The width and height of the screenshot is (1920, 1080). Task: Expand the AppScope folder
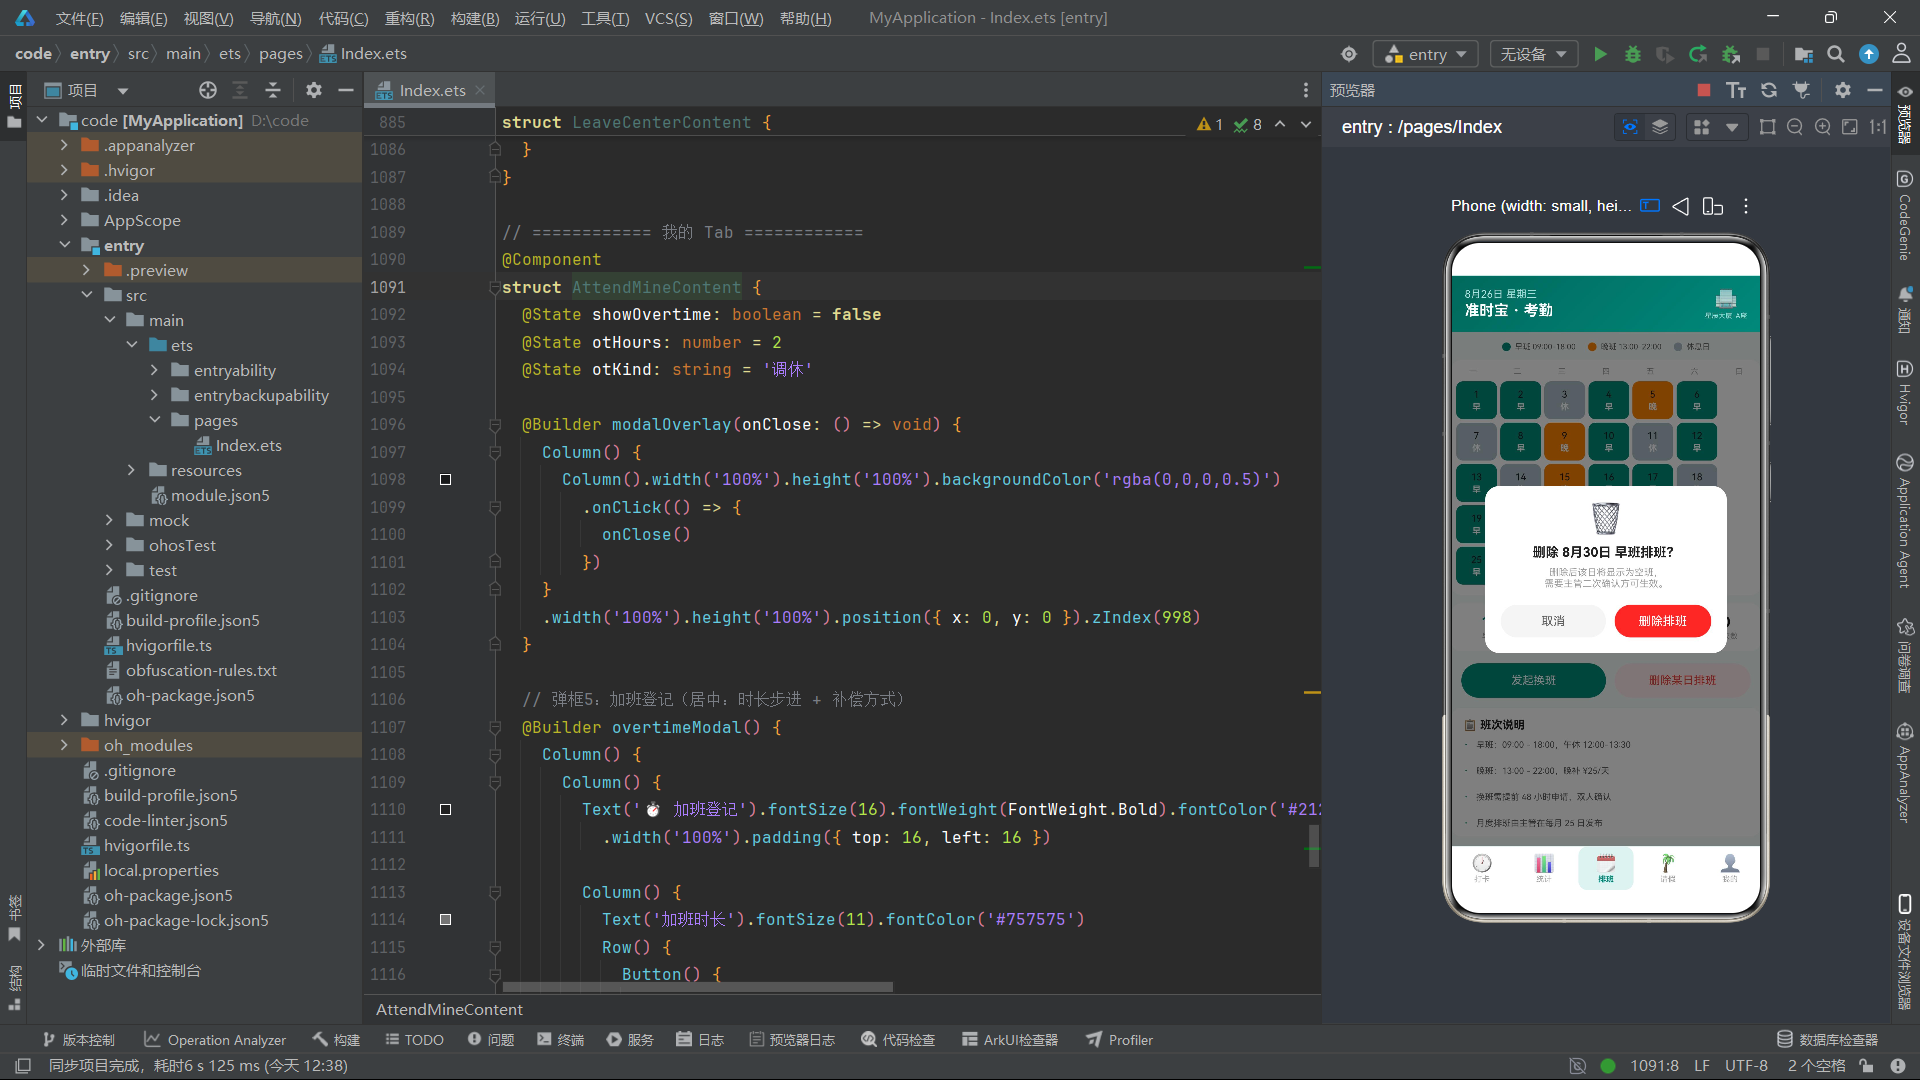[64, 220]
